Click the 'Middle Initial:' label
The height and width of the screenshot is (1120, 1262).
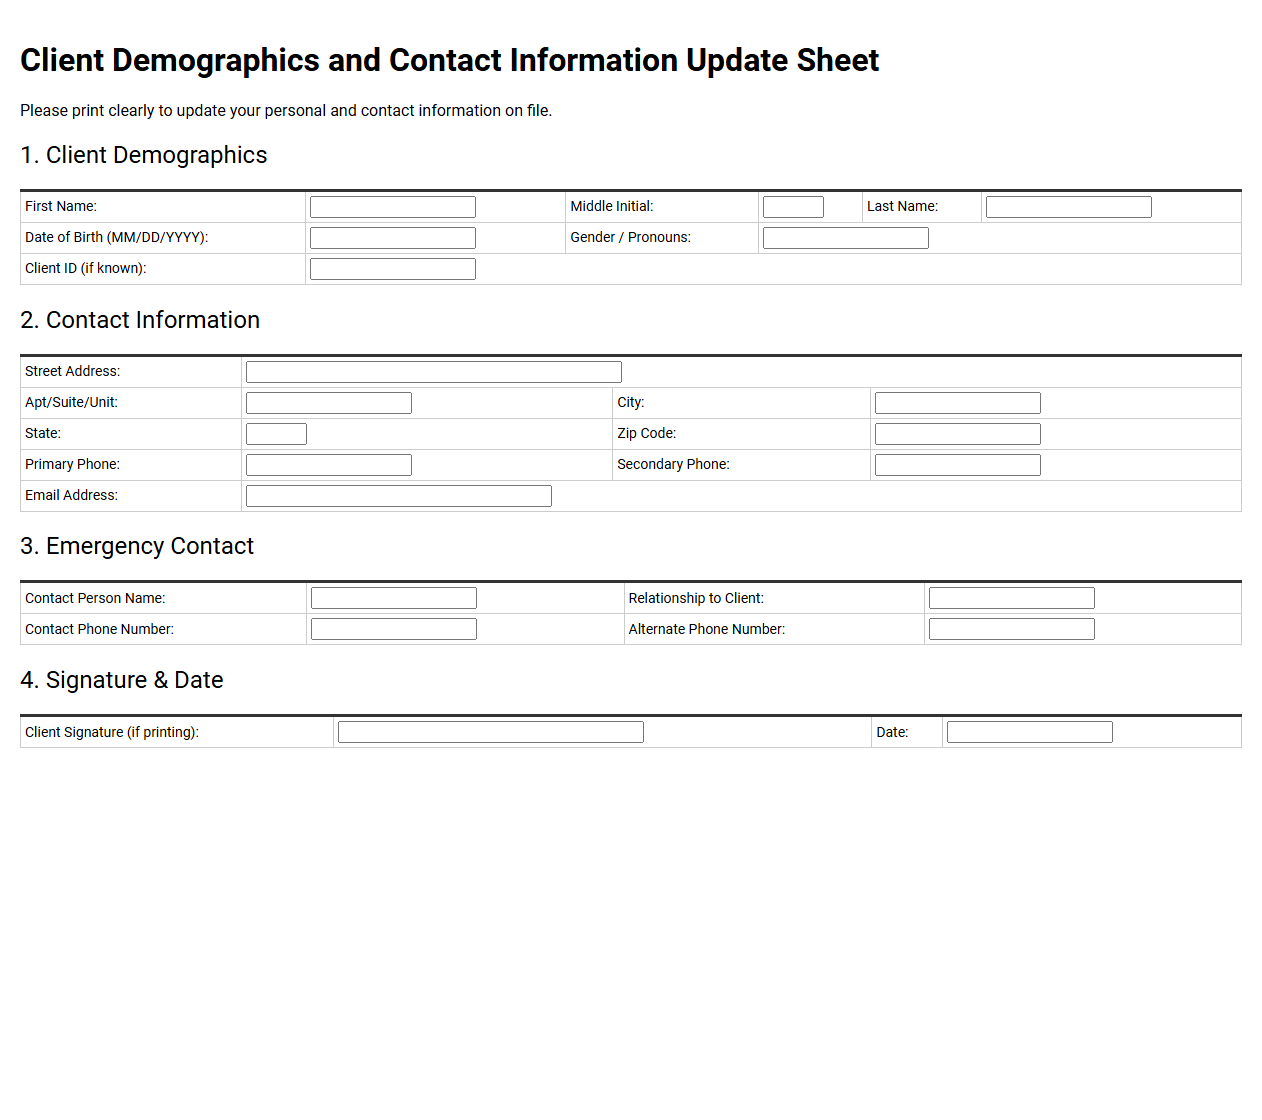[x=612, y=206]
